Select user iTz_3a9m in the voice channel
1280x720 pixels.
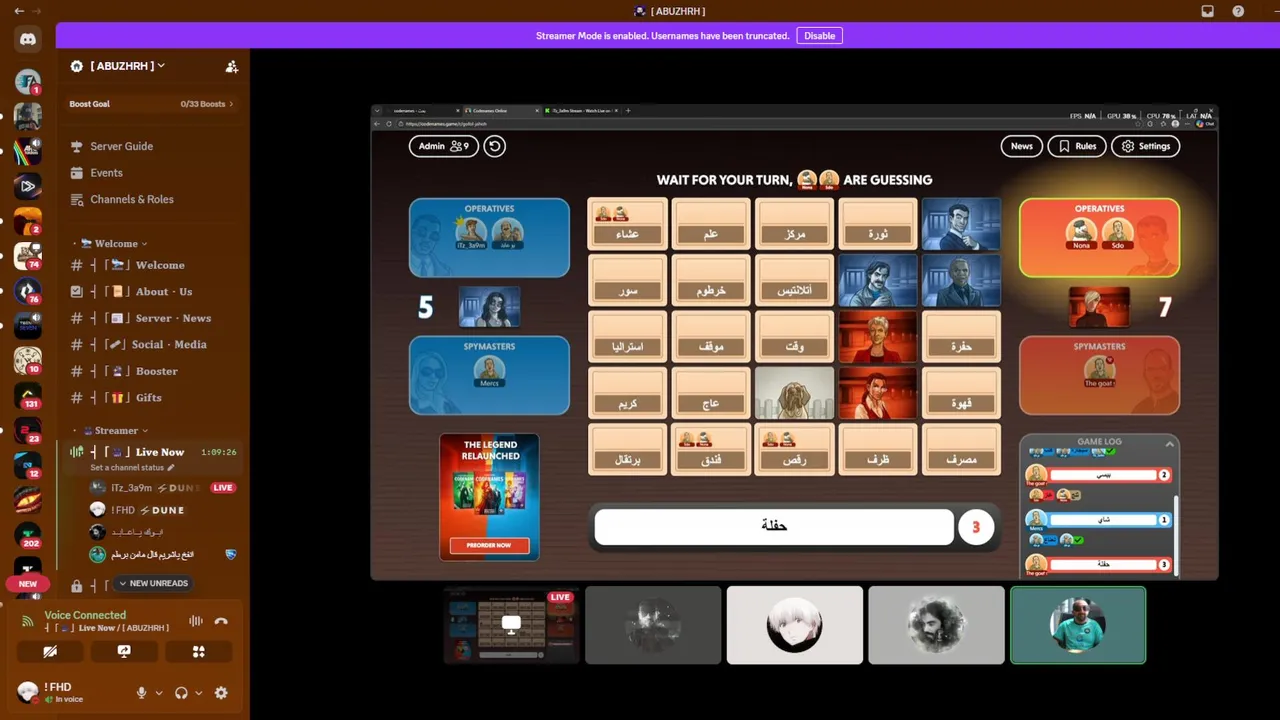163,488
